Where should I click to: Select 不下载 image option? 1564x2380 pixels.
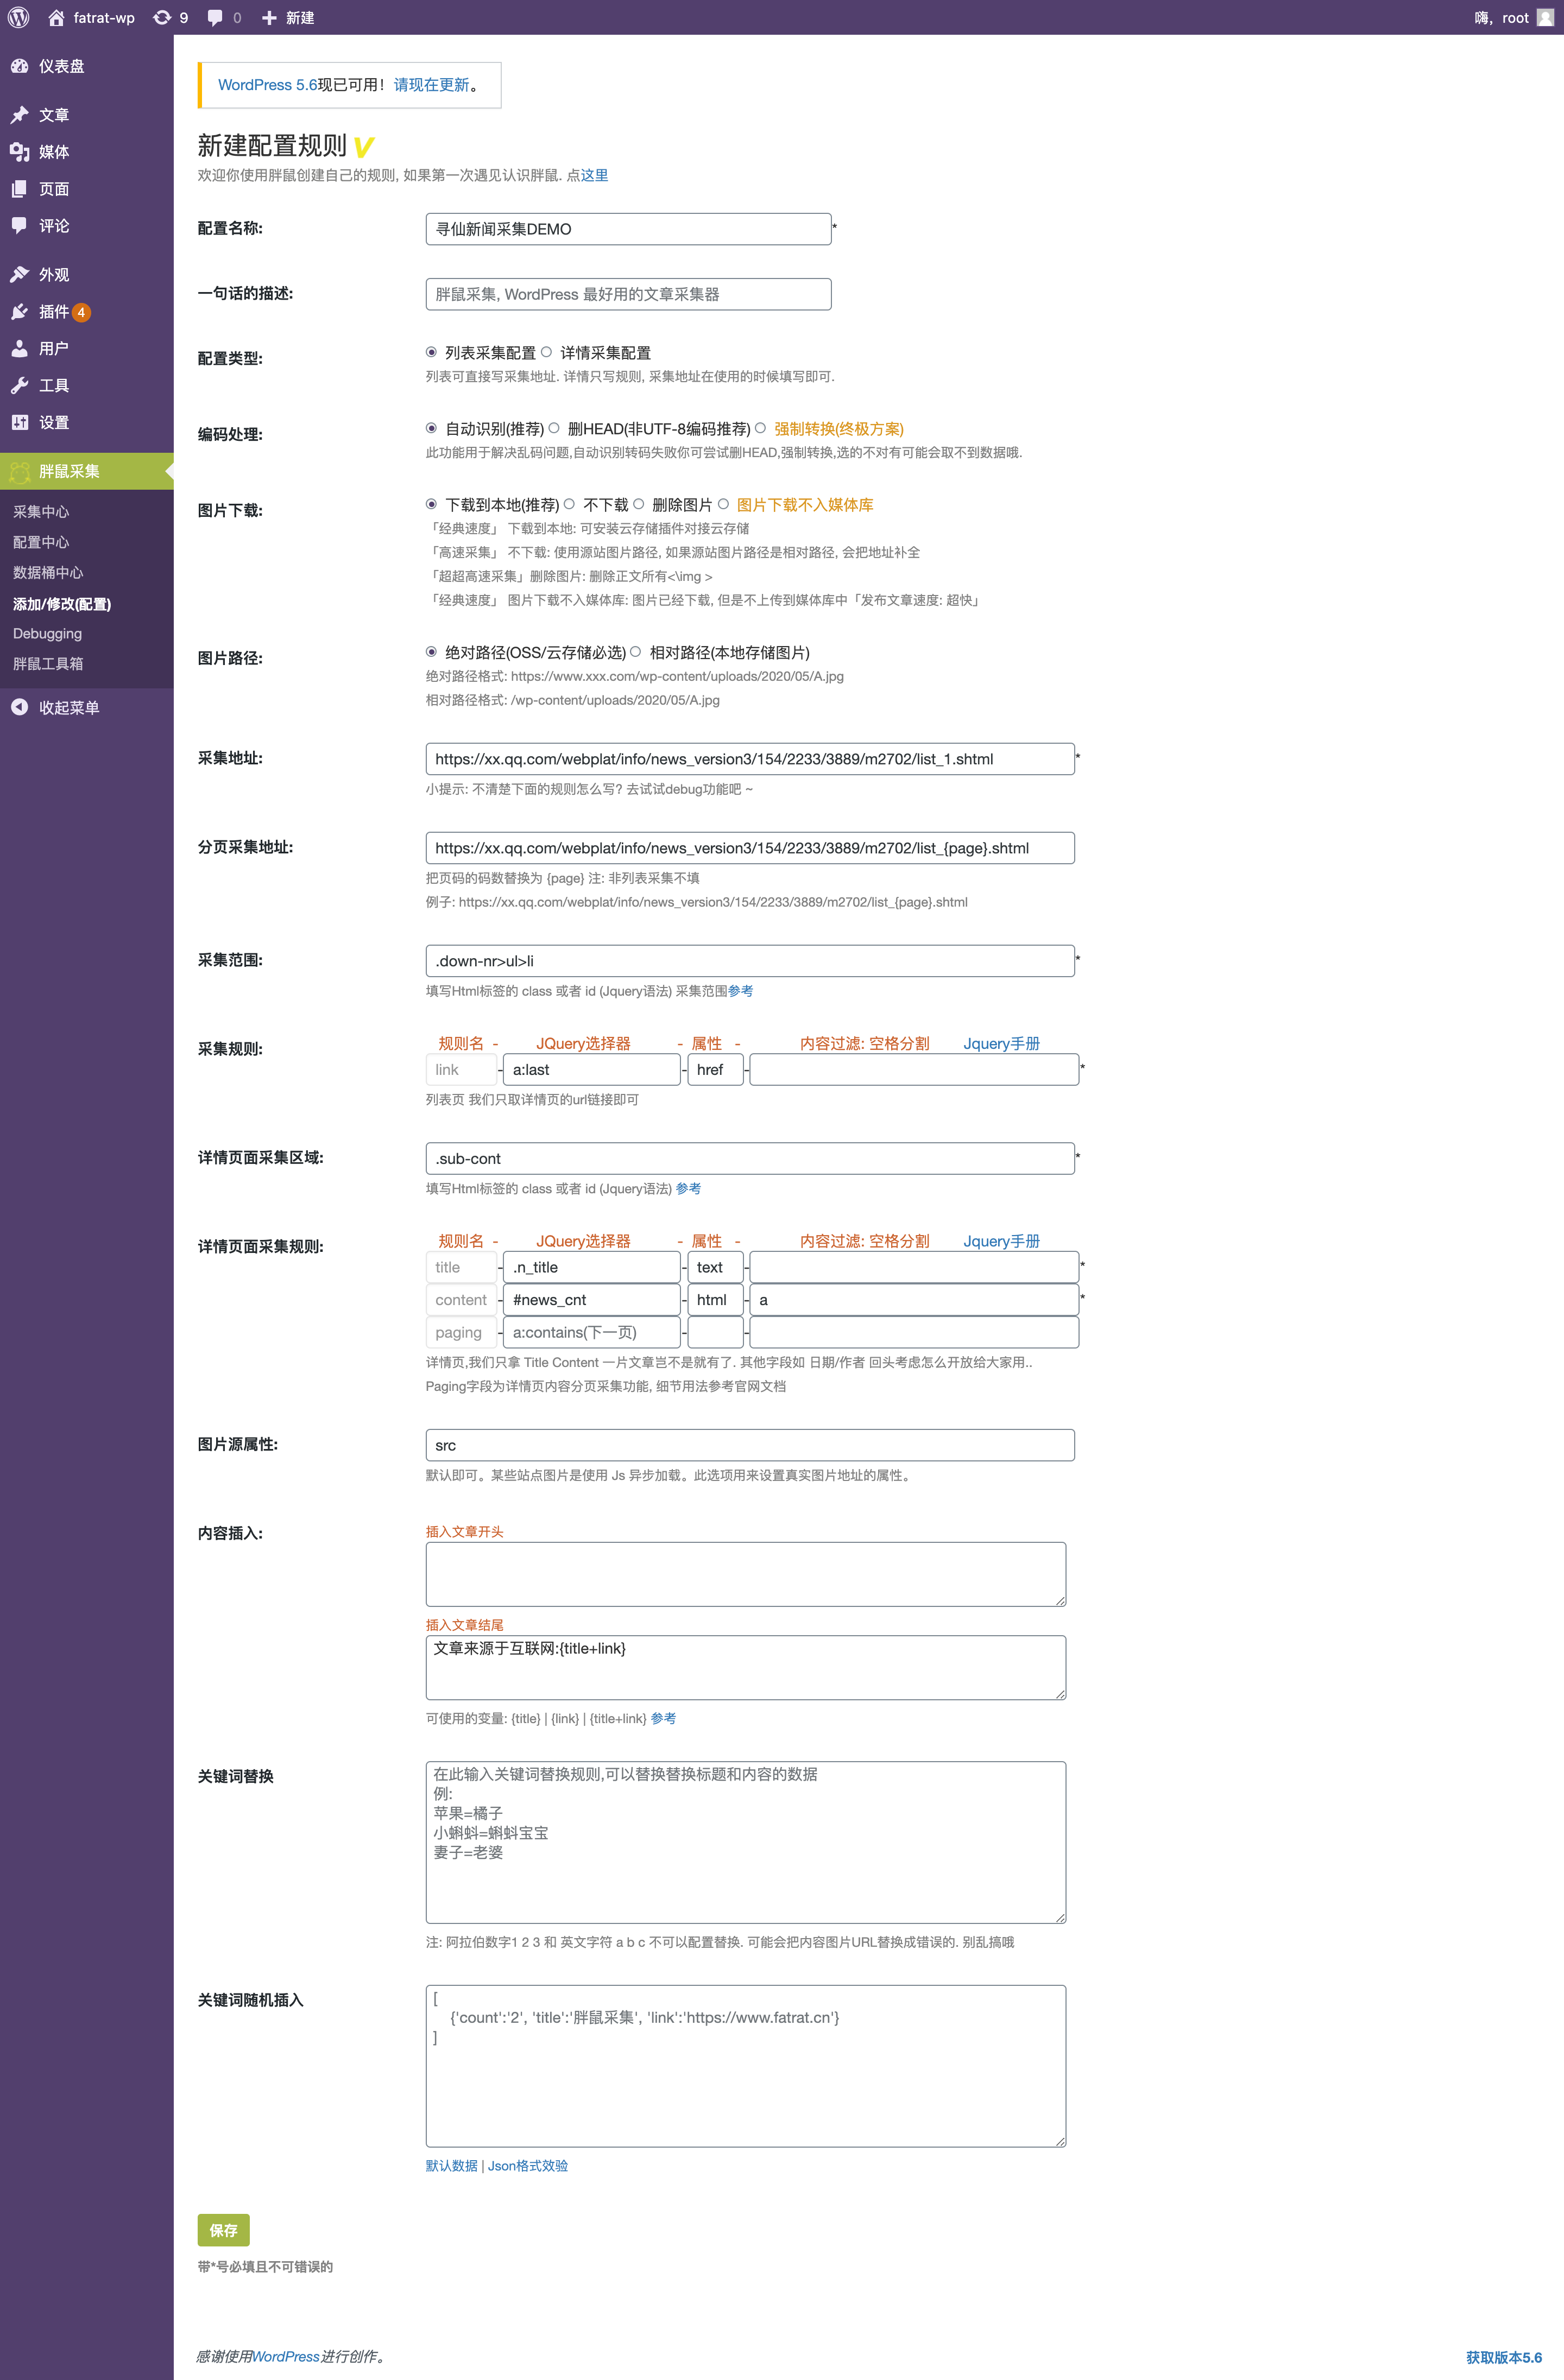point(569,504)
